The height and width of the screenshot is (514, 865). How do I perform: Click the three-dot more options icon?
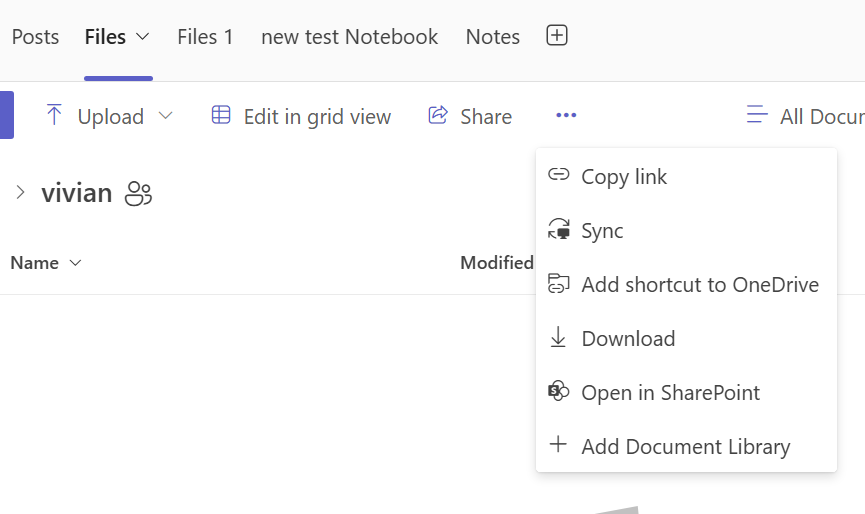pos(566,116)
